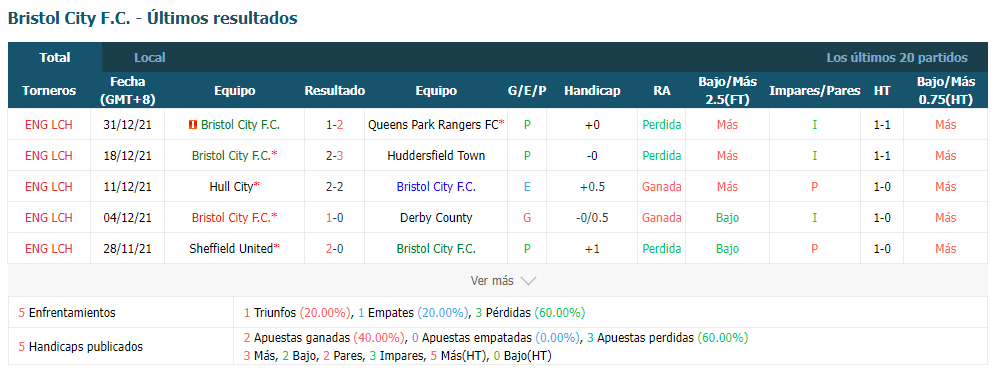The width and height of the screenshot is (995, 371).
Task: Open the 2-3 match result score
Action: point(334,156)
